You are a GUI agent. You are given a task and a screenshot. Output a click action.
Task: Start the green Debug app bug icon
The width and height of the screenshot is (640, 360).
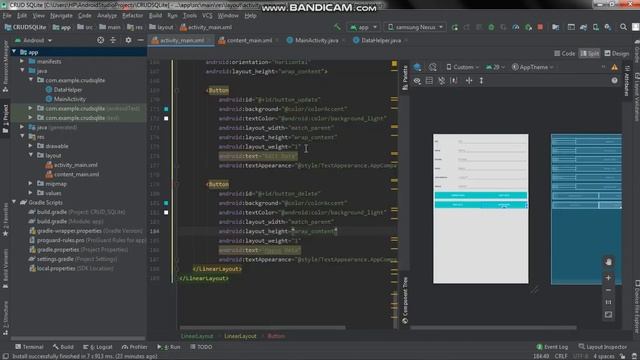click(x=491, y=27)
